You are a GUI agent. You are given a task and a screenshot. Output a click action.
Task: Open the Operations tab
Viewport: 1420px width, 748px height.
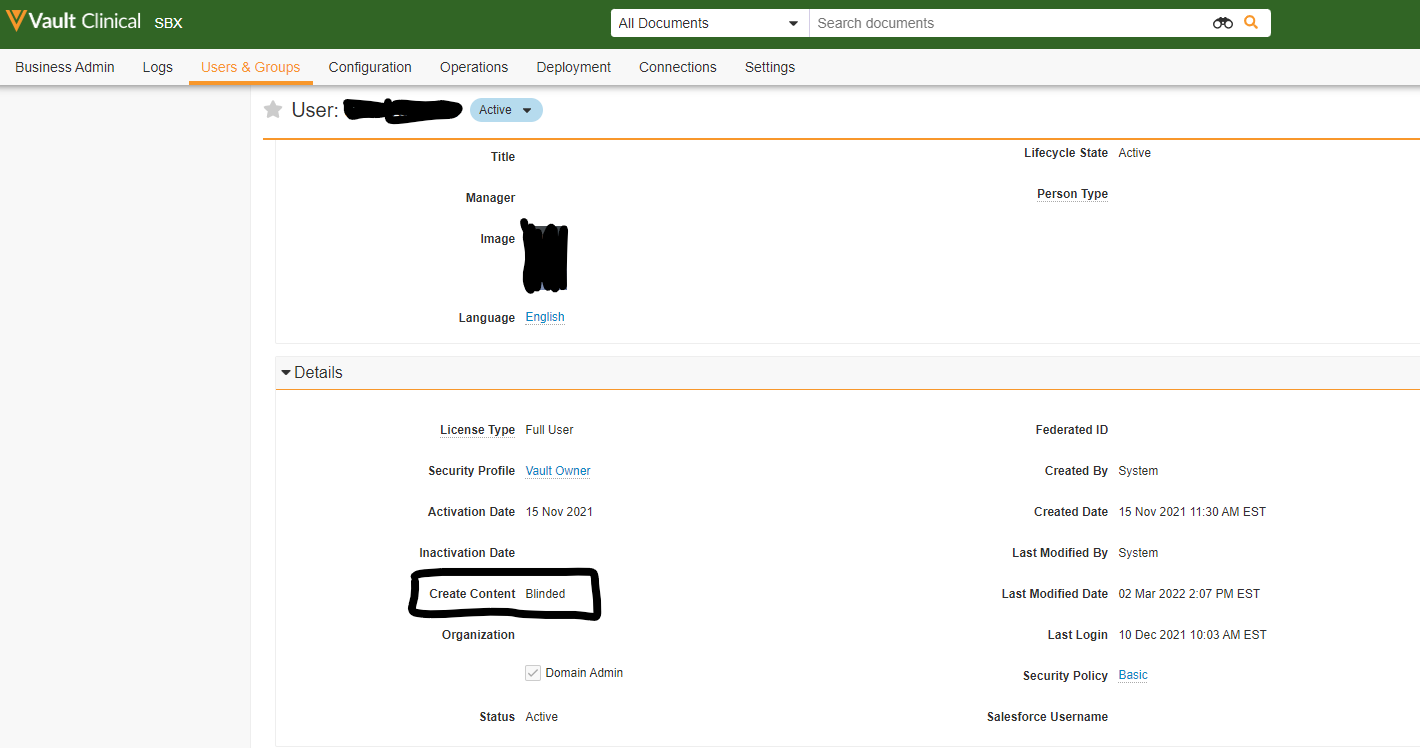point(474,67)
